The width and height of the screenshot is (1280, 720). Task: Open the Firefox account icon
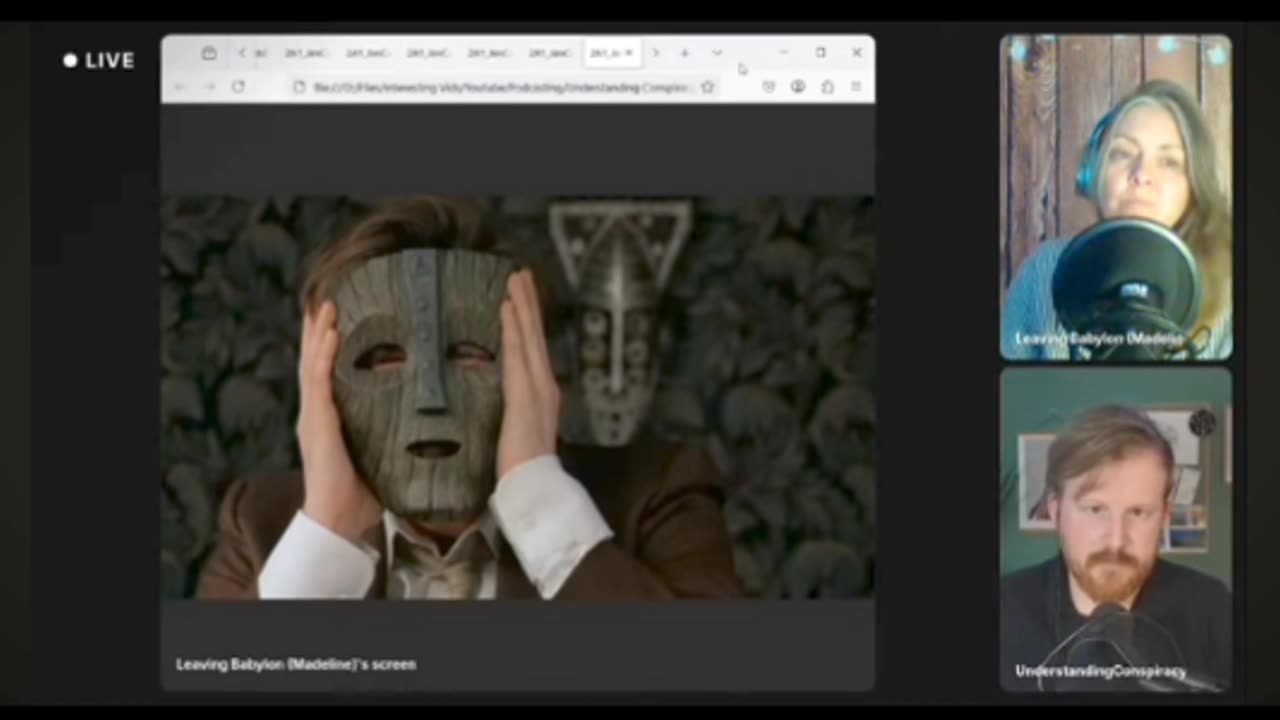[x=798, y=87]
